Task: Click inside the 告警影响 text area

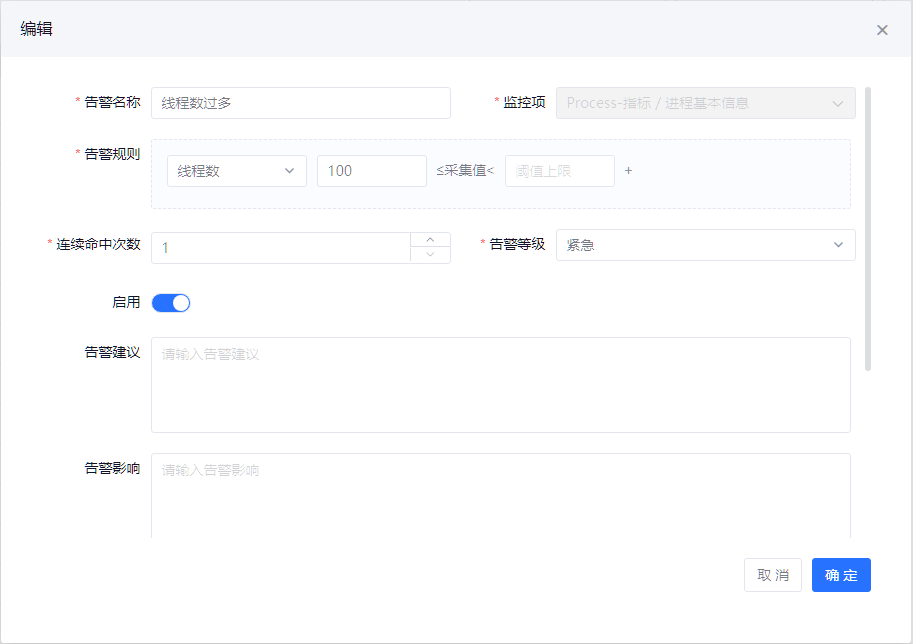Action: [x=500, y=497]
